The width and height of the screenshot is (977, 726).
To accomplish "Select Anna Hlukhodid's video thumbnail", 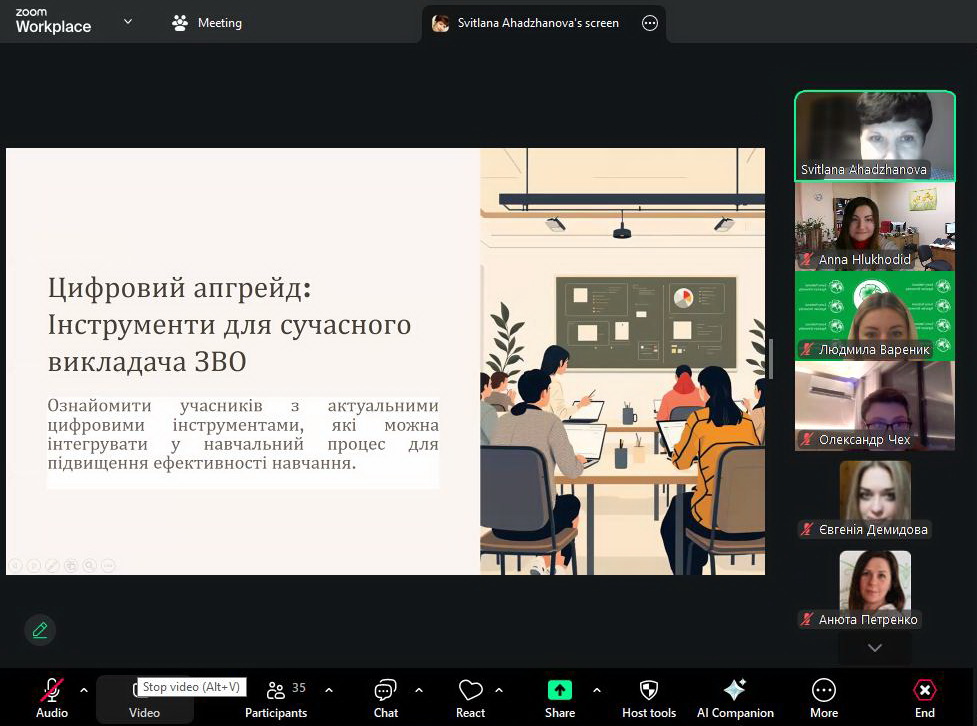I will point(874,227).
